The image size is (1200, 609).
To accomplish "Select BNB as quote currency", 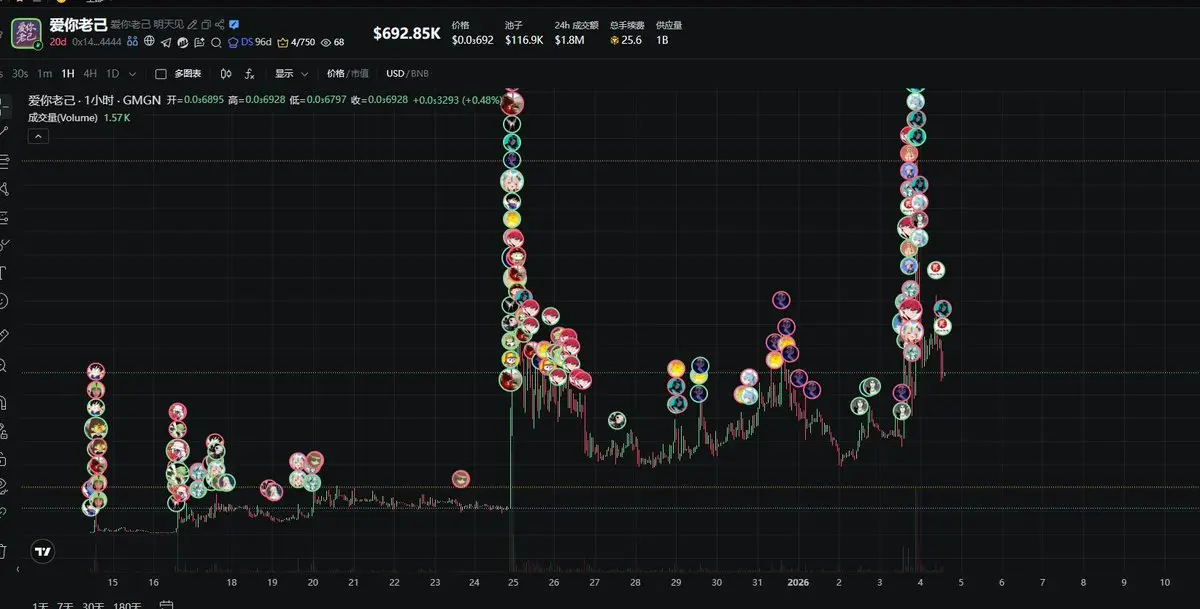I will 420,74.
